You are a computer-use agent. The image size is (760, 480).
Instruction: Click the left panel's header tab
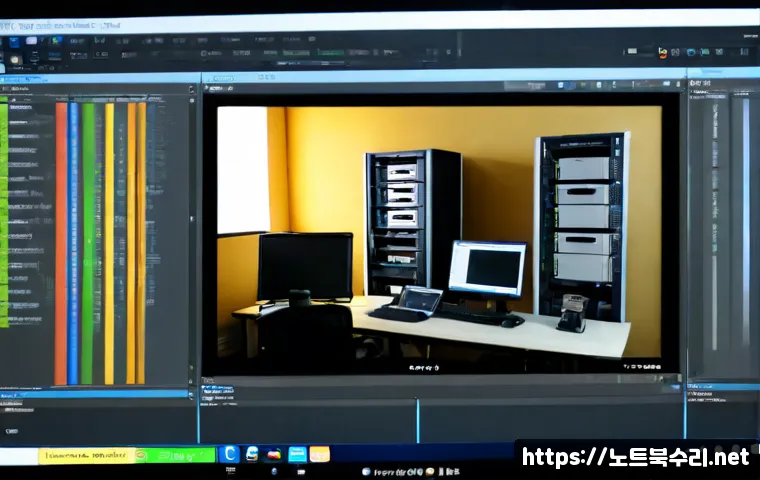coord(23,80)
